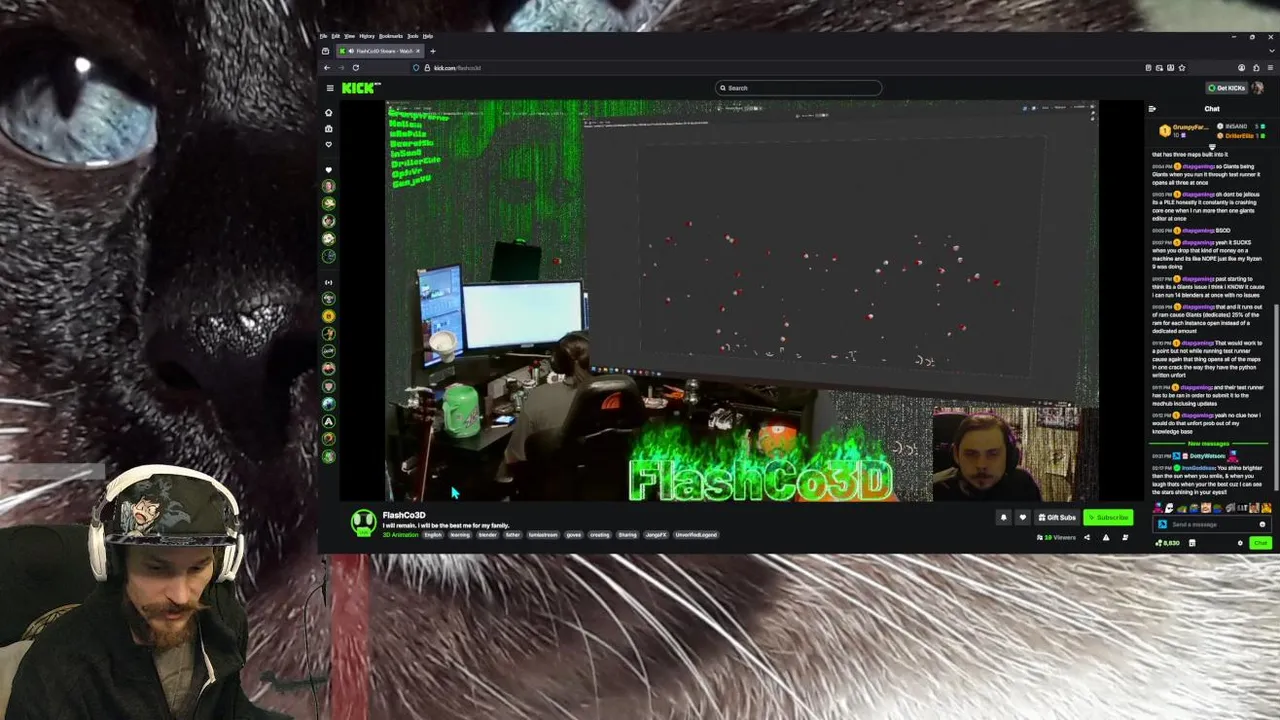Click the New messages divider in chat
Viewport: 1280px width, 720px height.
tap(1209, 444)
